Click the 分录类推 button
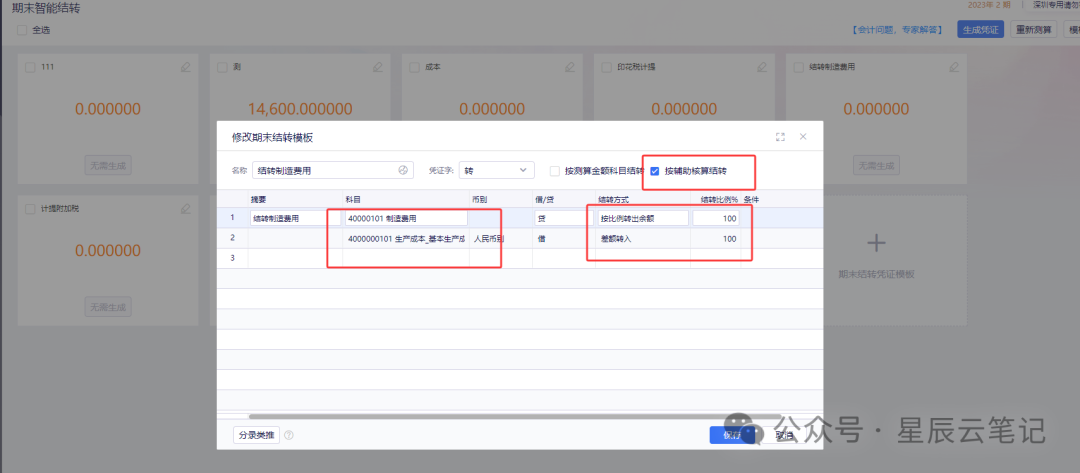Screen dimensions: 1080x473 tap(256, 435)
